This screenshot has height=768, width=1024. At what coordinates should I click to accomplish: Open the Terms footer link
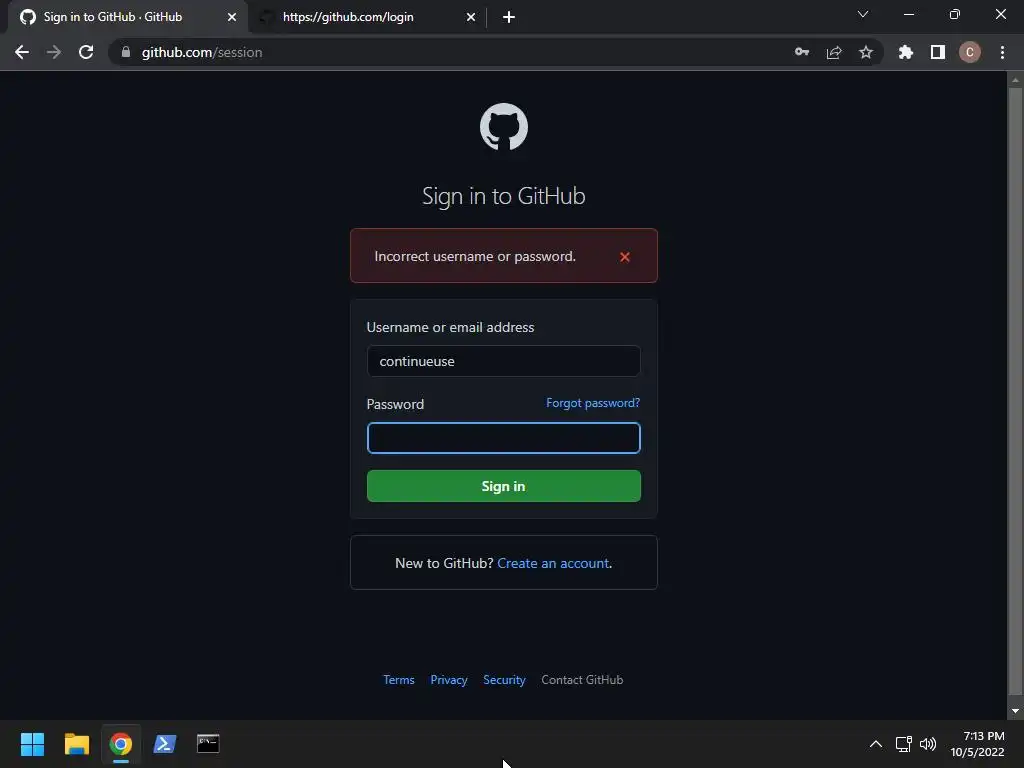pyautogui.click(x=398, y=680)
